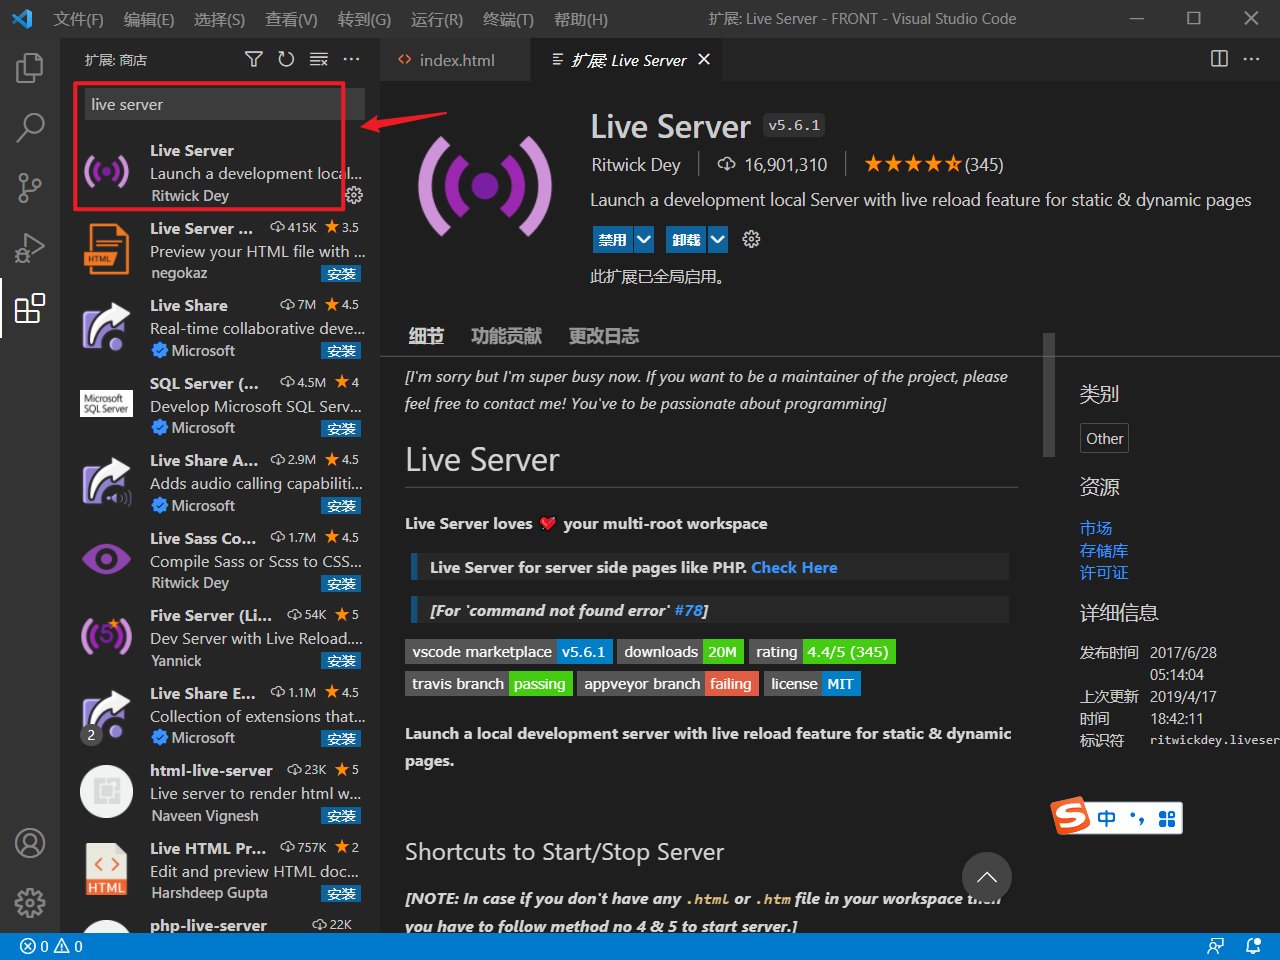Click the large Live Server extension logo
Image resolution: width=1280 pixels, height=960 pixels.
(x=485, y=185)
